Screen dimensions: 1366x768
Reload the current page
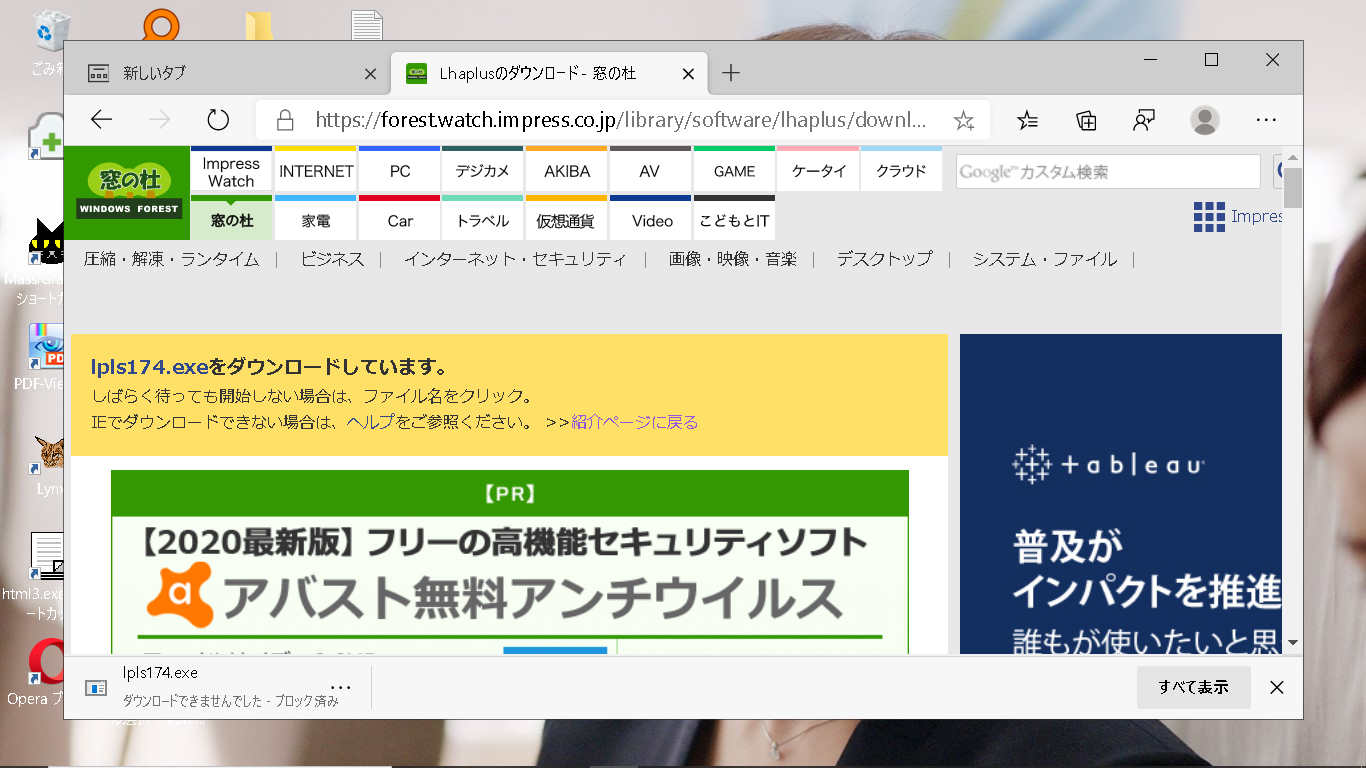[218, 120]
